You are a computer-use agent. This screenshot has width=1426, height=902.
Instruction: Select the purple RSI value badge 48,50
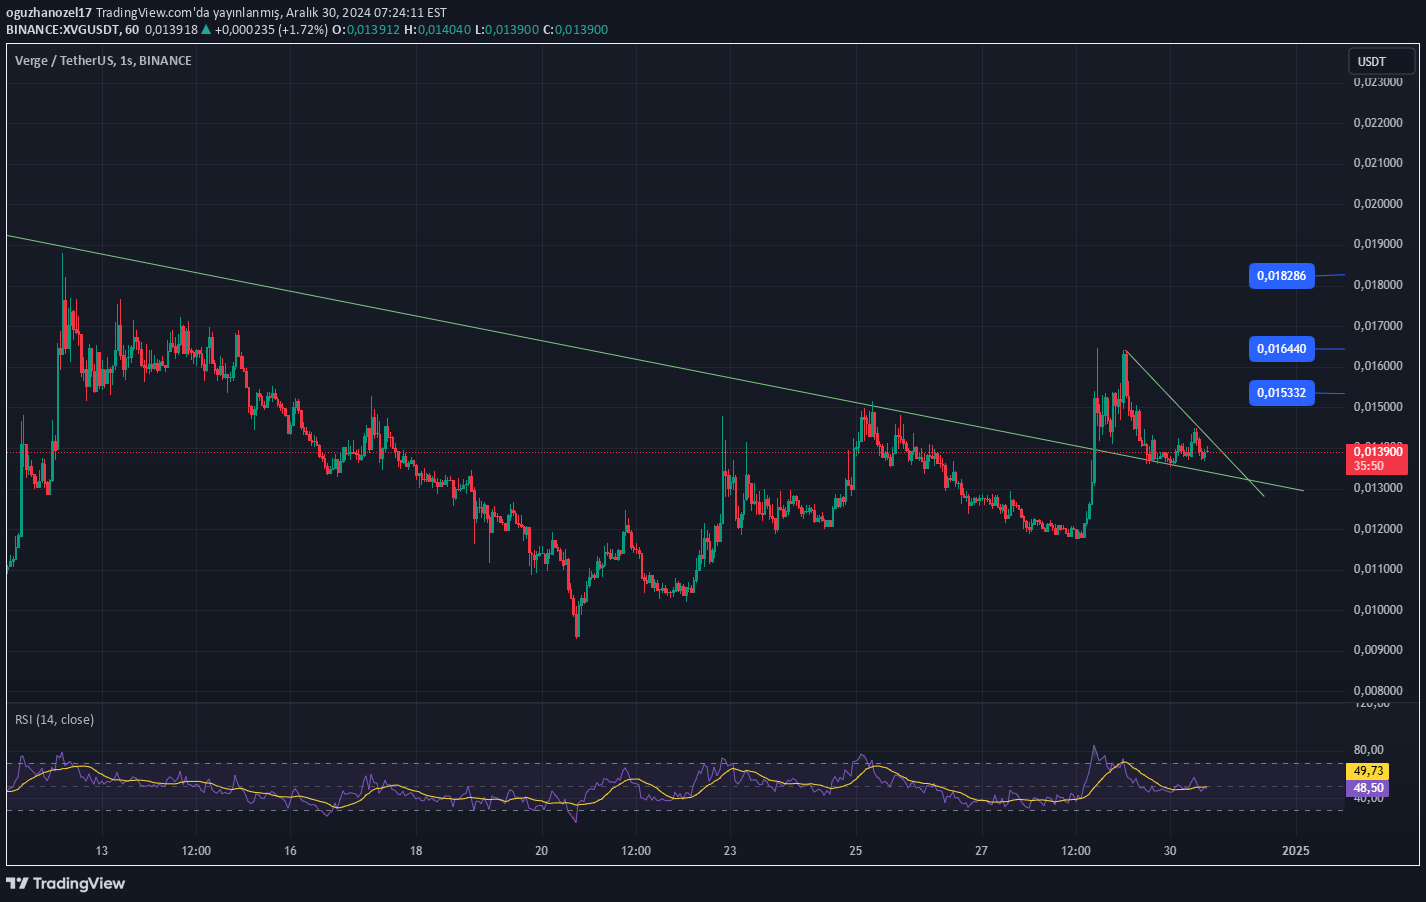[1370, 789]
